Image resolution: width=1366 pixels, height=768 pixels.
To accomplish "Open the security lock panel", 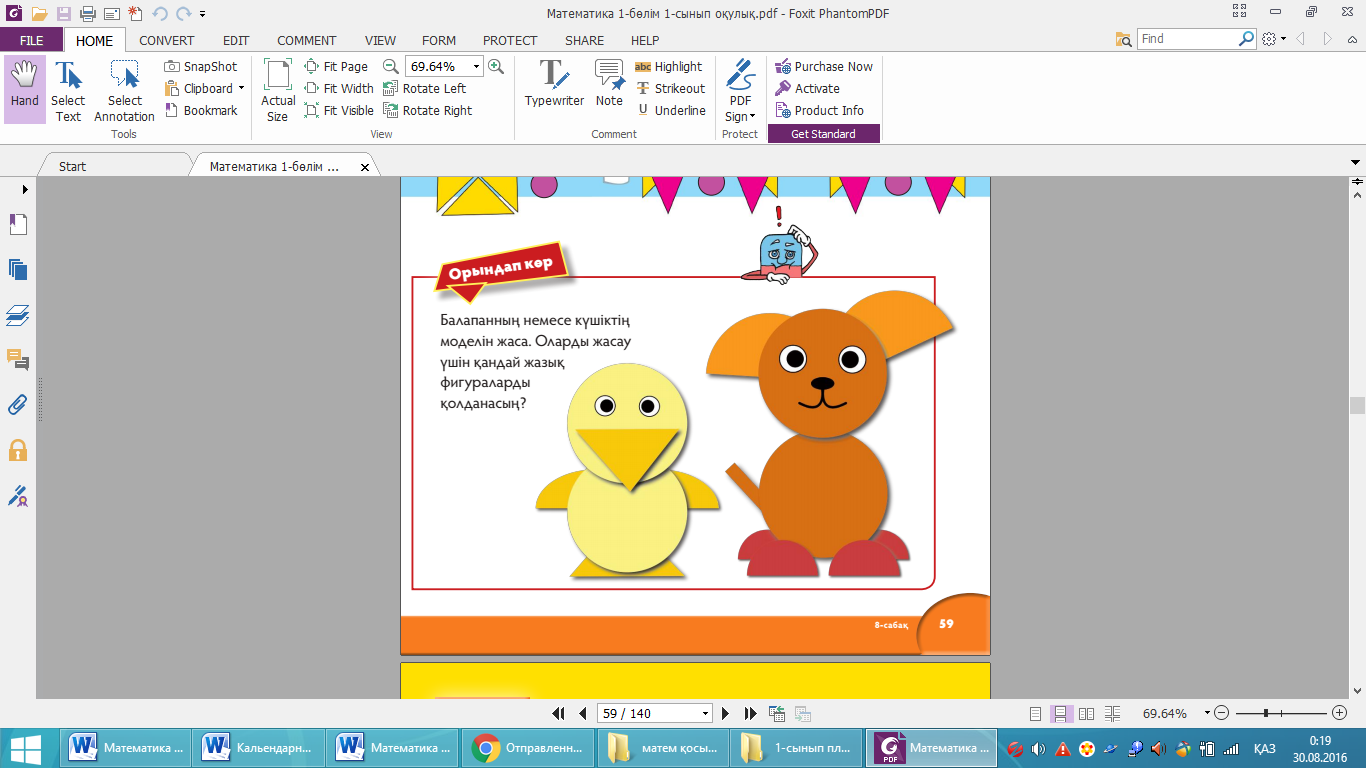I will pyautogui.click(x=17, y=450).
